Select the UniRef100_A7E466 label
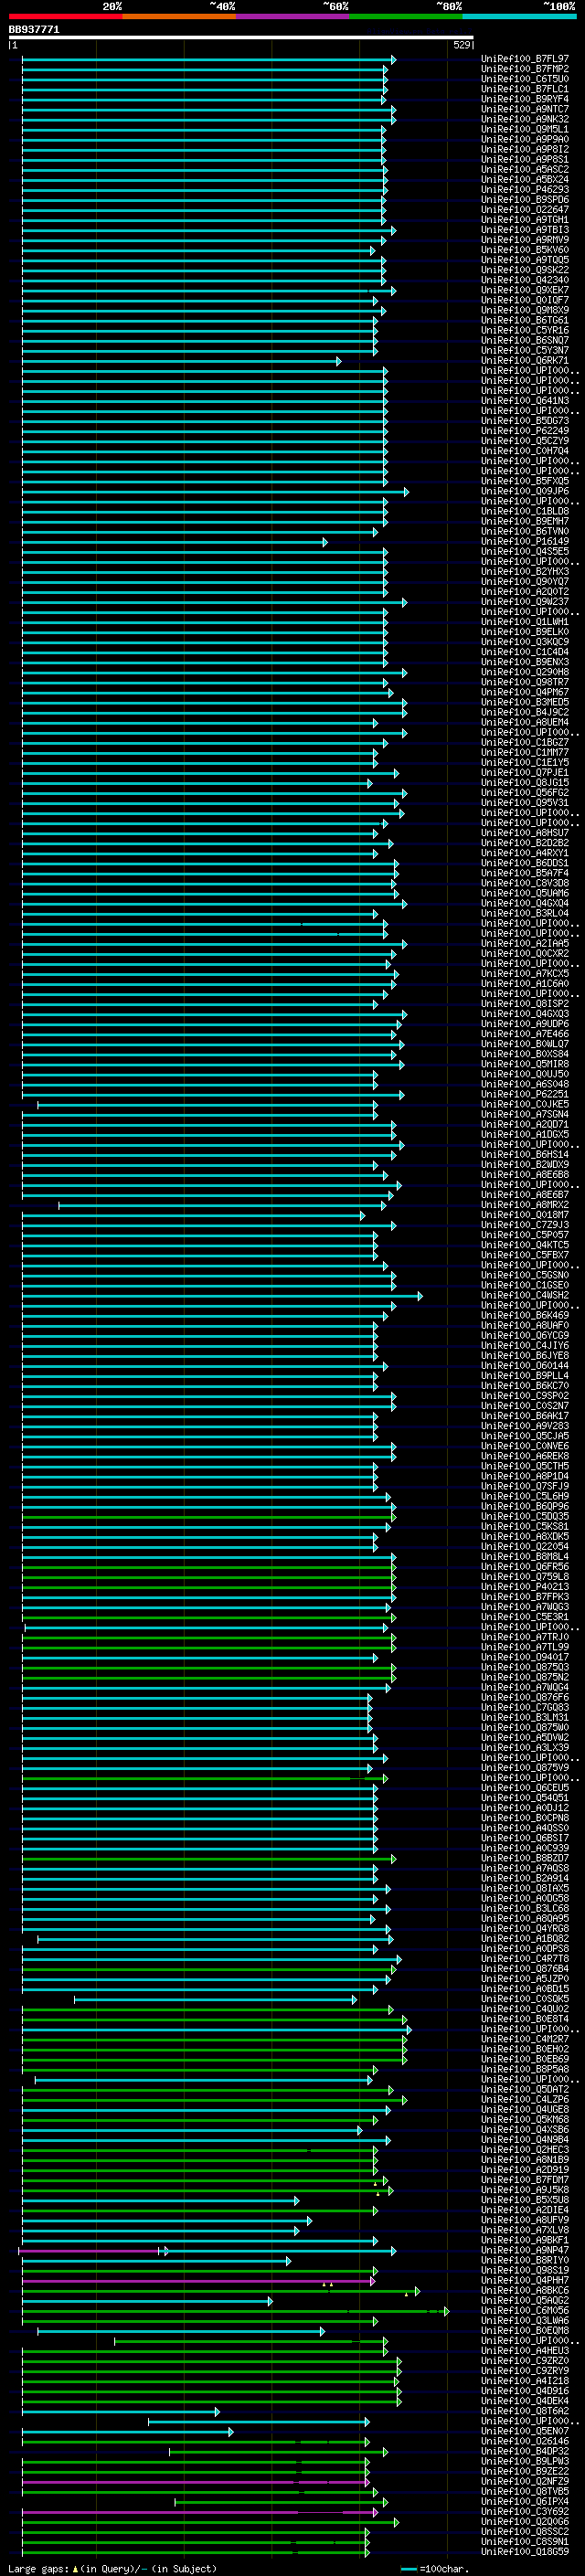 pos(525,1034)
